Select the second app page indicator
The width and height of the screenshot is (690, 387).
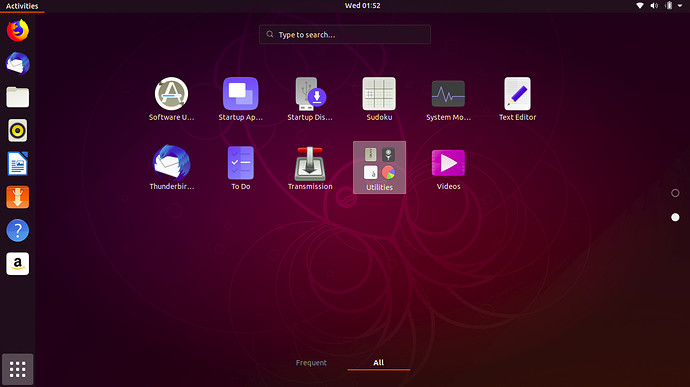click(675, 217)
